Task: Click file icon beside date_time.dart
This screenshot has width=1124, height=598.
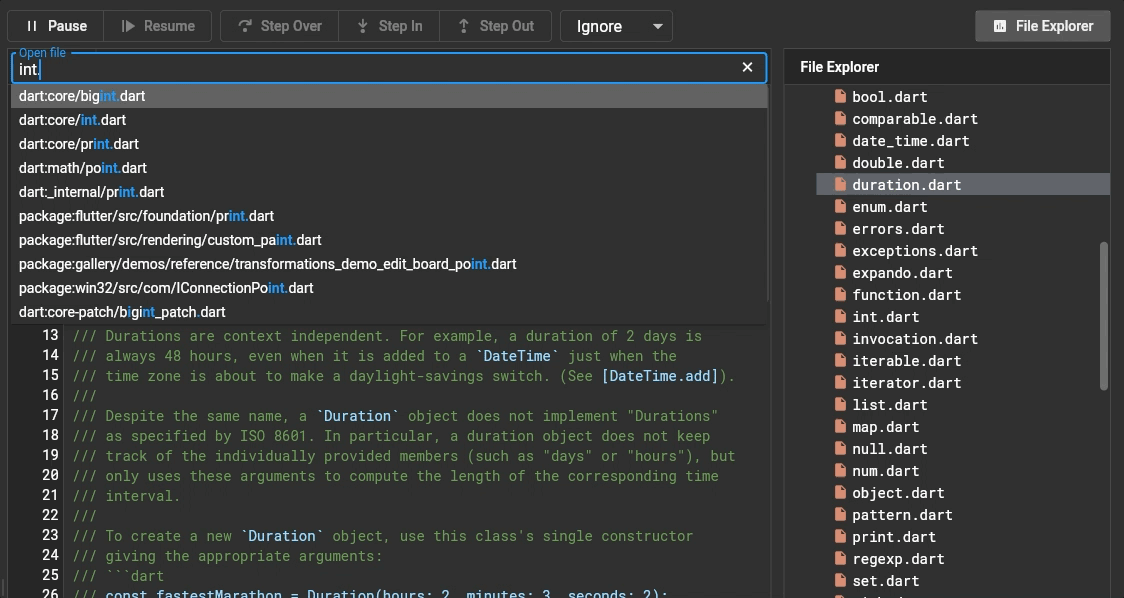Action: [x=840, y=141]
